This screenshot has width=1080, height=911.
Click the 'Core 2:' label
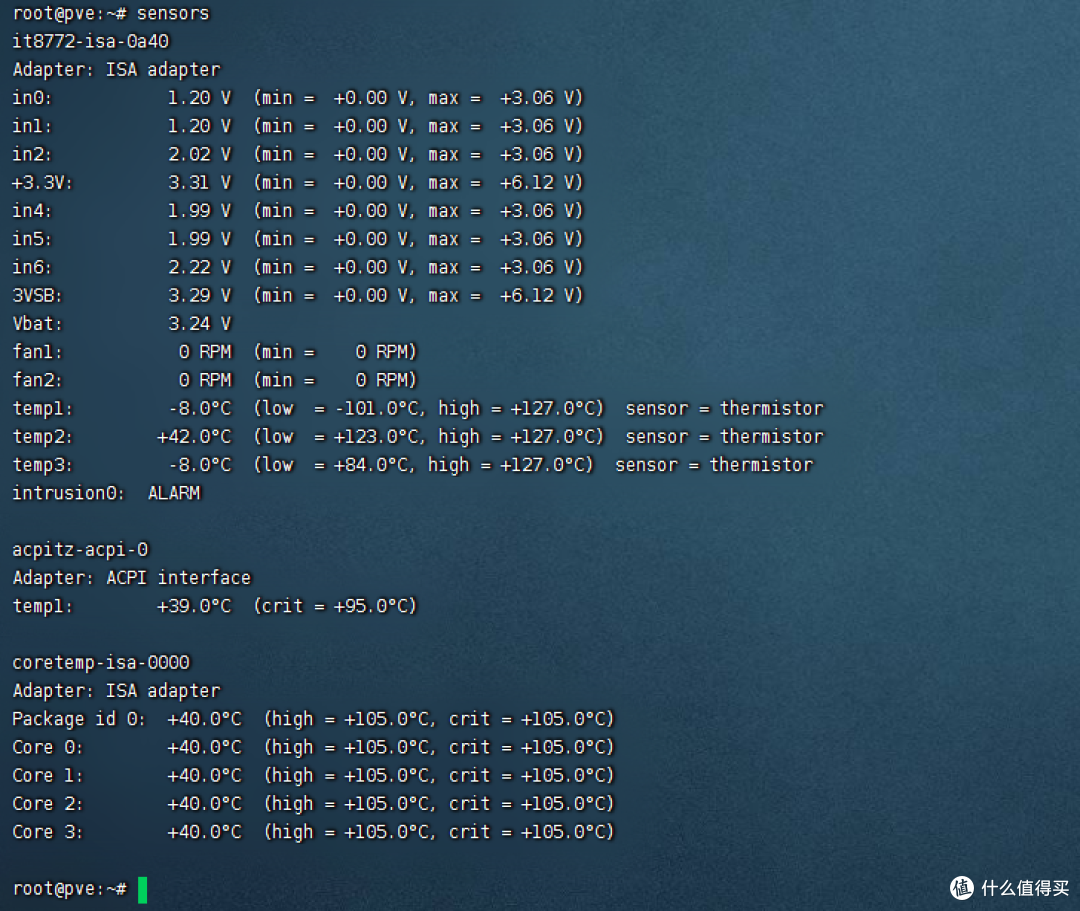[x=48, y=804]
